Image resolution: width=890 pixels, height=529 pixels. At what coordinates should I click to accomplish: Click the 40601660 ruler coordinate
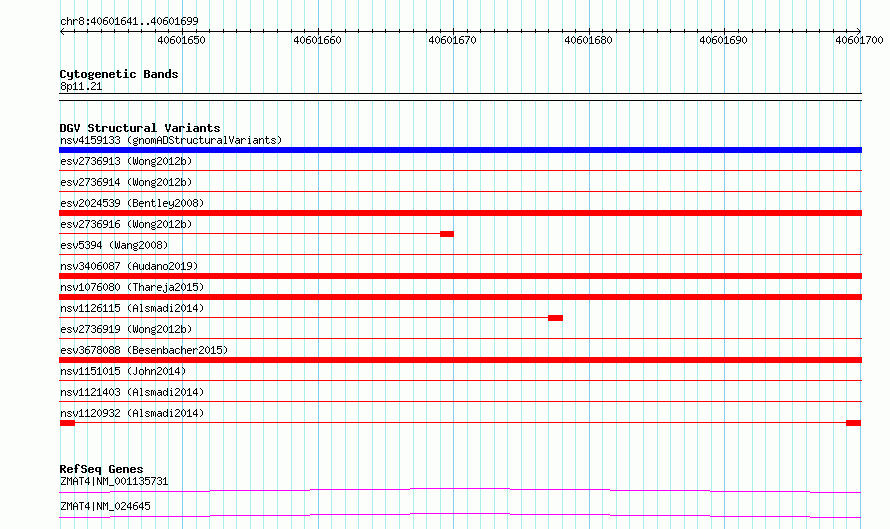tap(317, 40)
